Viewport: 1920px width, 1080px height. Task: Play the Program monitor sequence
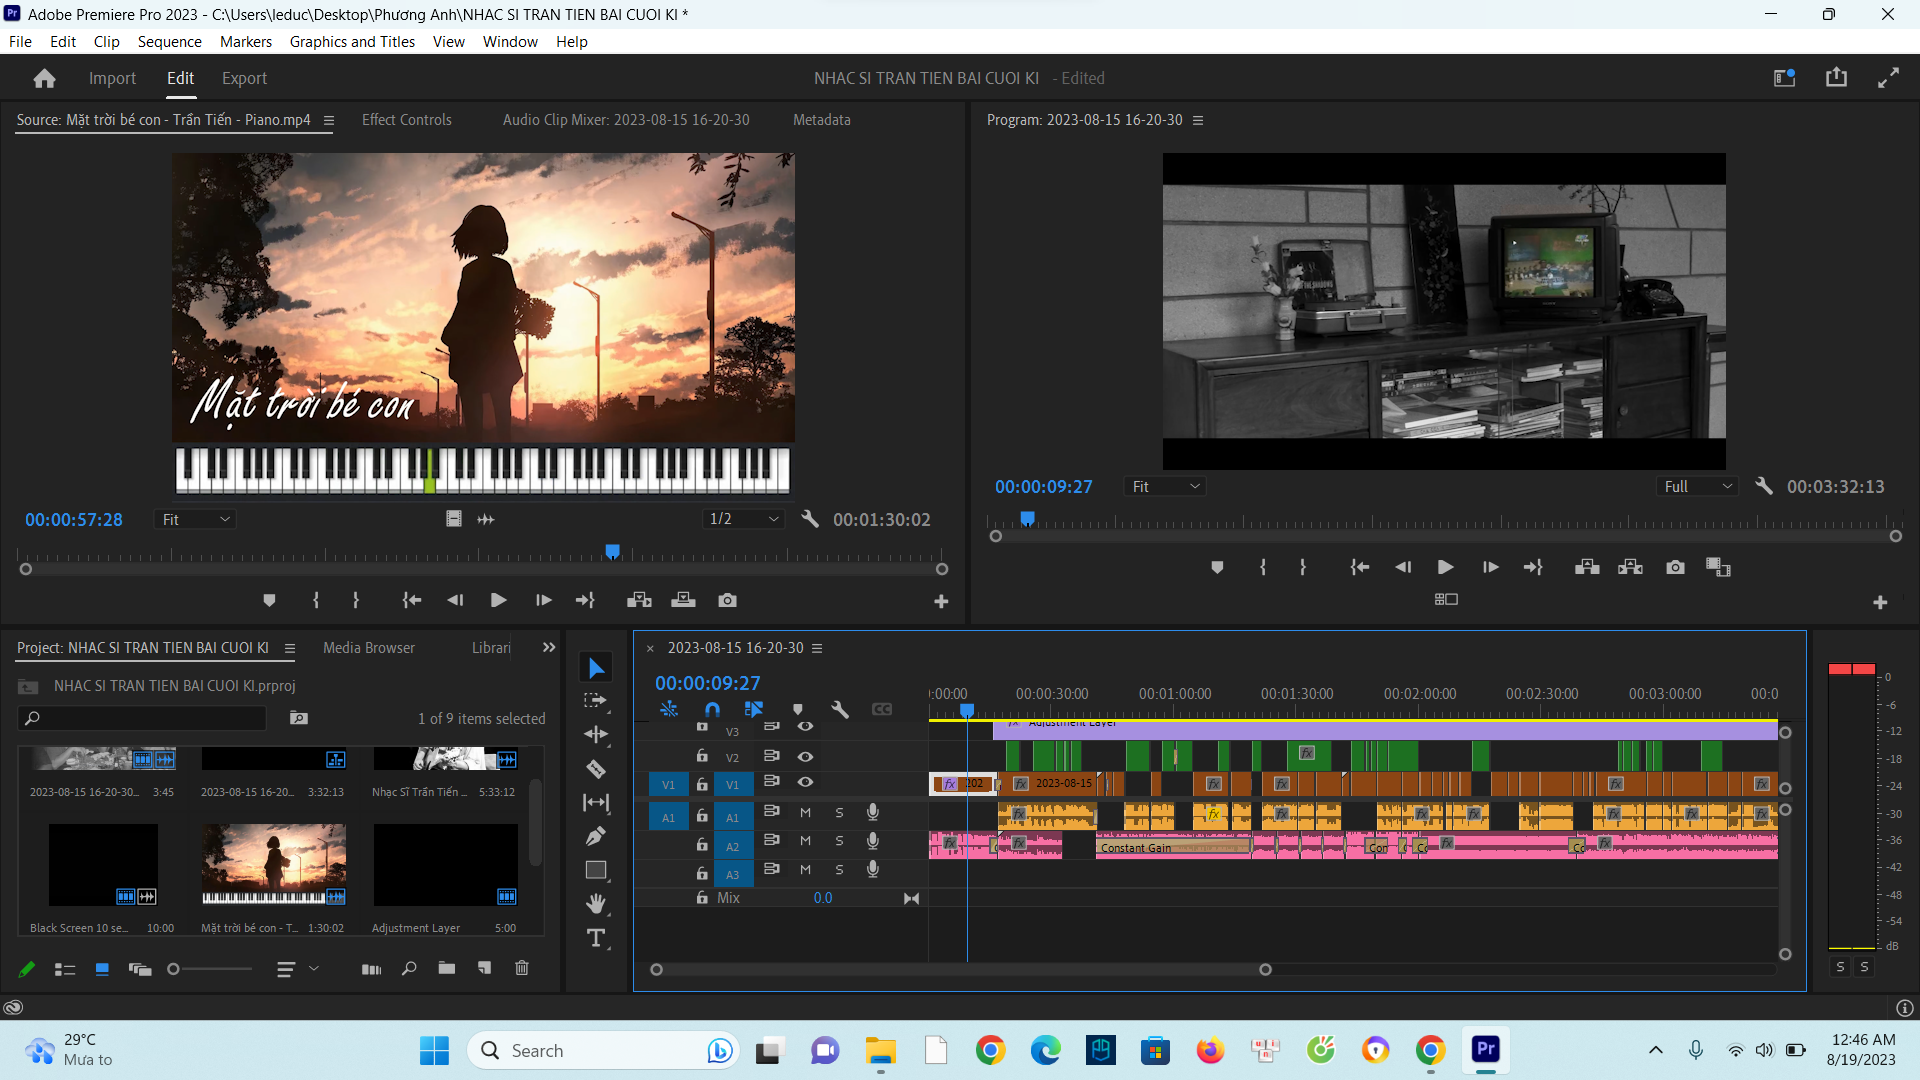pos(1445,567)
